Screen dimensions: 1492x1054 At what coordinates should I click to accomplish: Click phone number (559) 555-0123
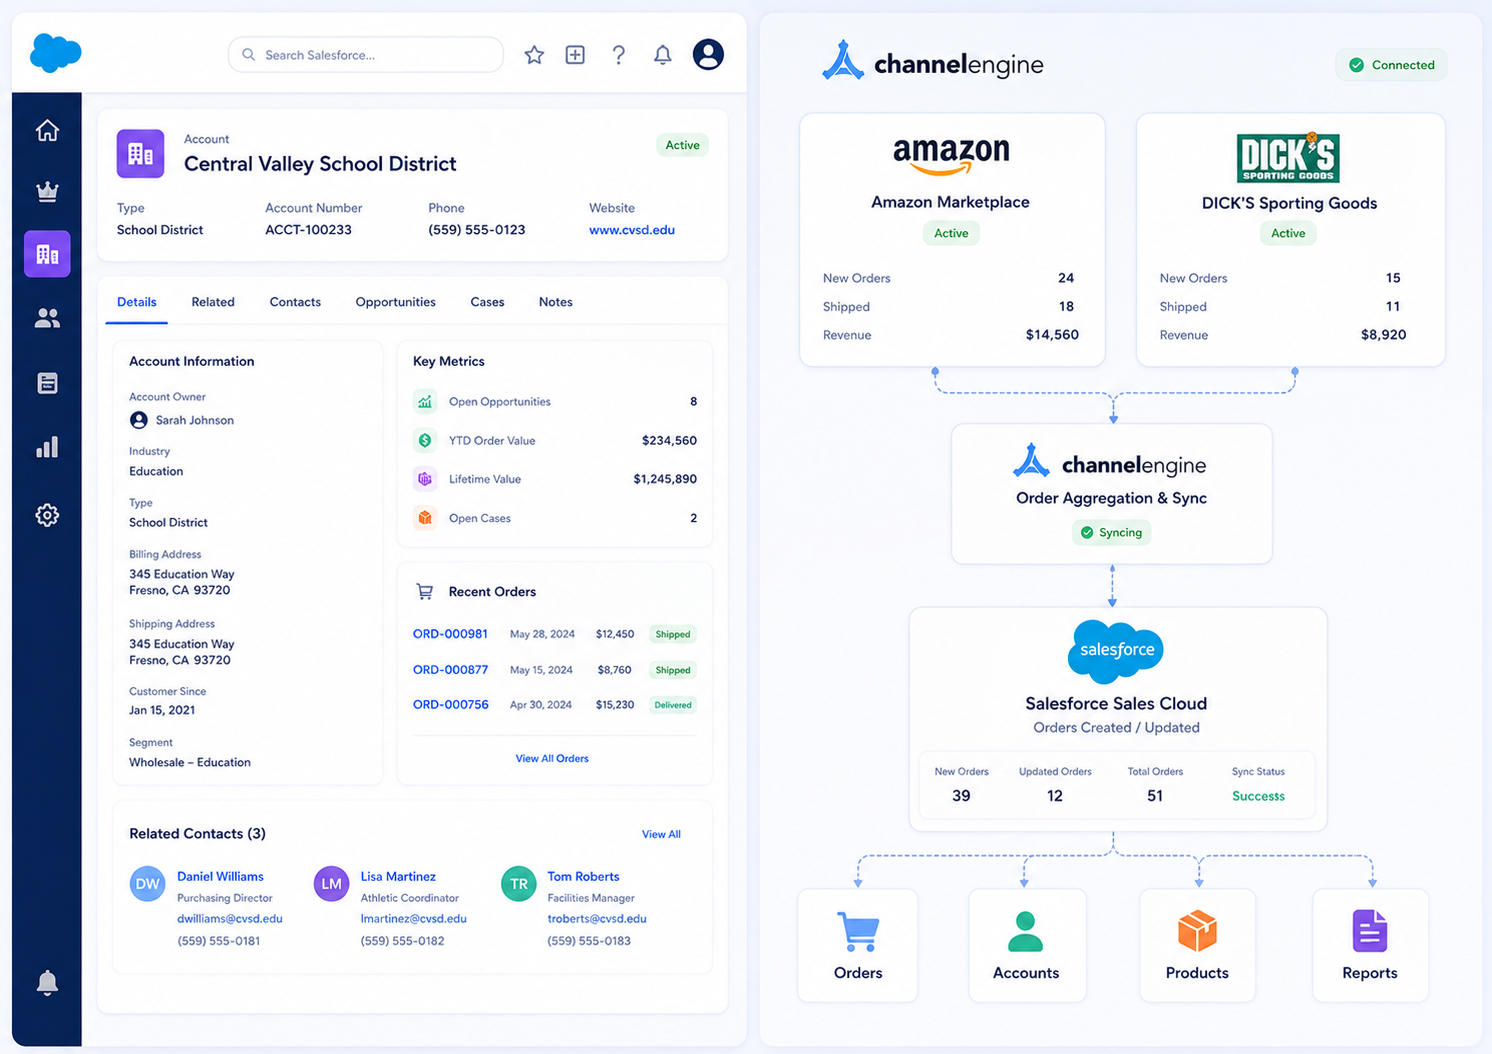(x=477, y=230)
